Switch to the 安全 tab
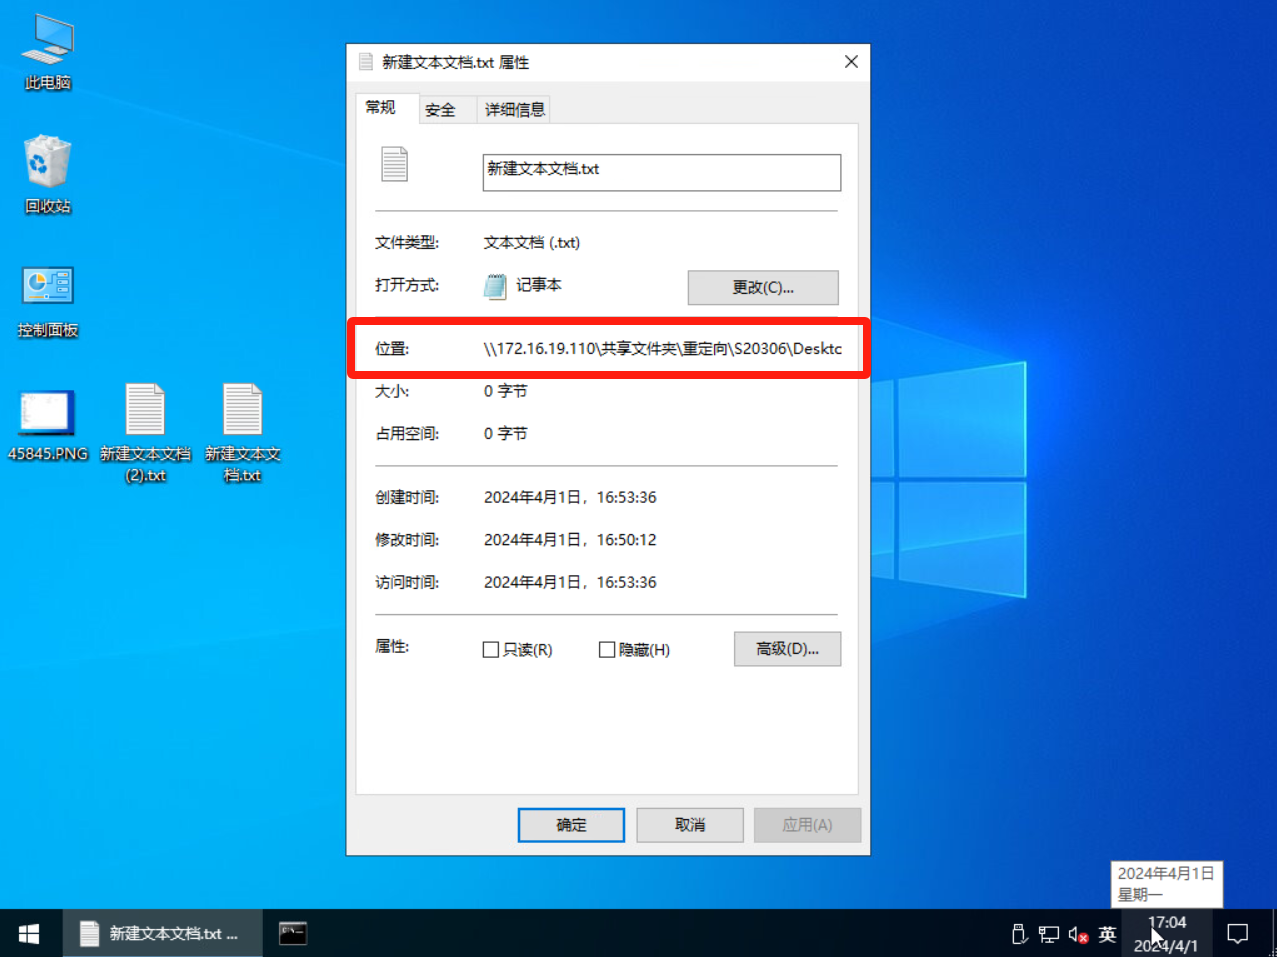The width and height of the screenshot is (1277, 957). point(440,110)
